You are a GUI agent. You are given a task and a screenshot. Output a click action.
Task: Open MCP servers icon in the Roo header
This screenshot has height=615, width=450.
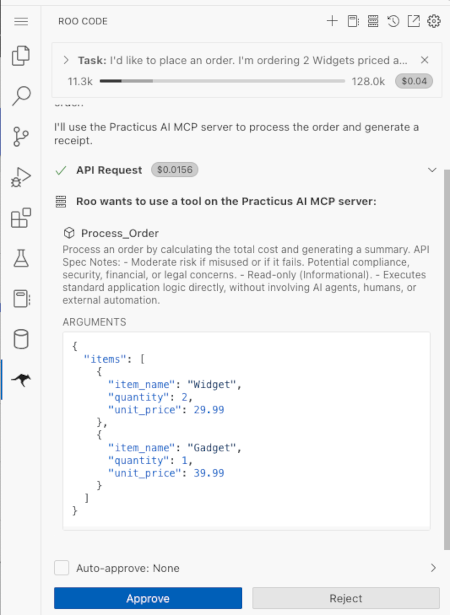[x=373, y=21]
